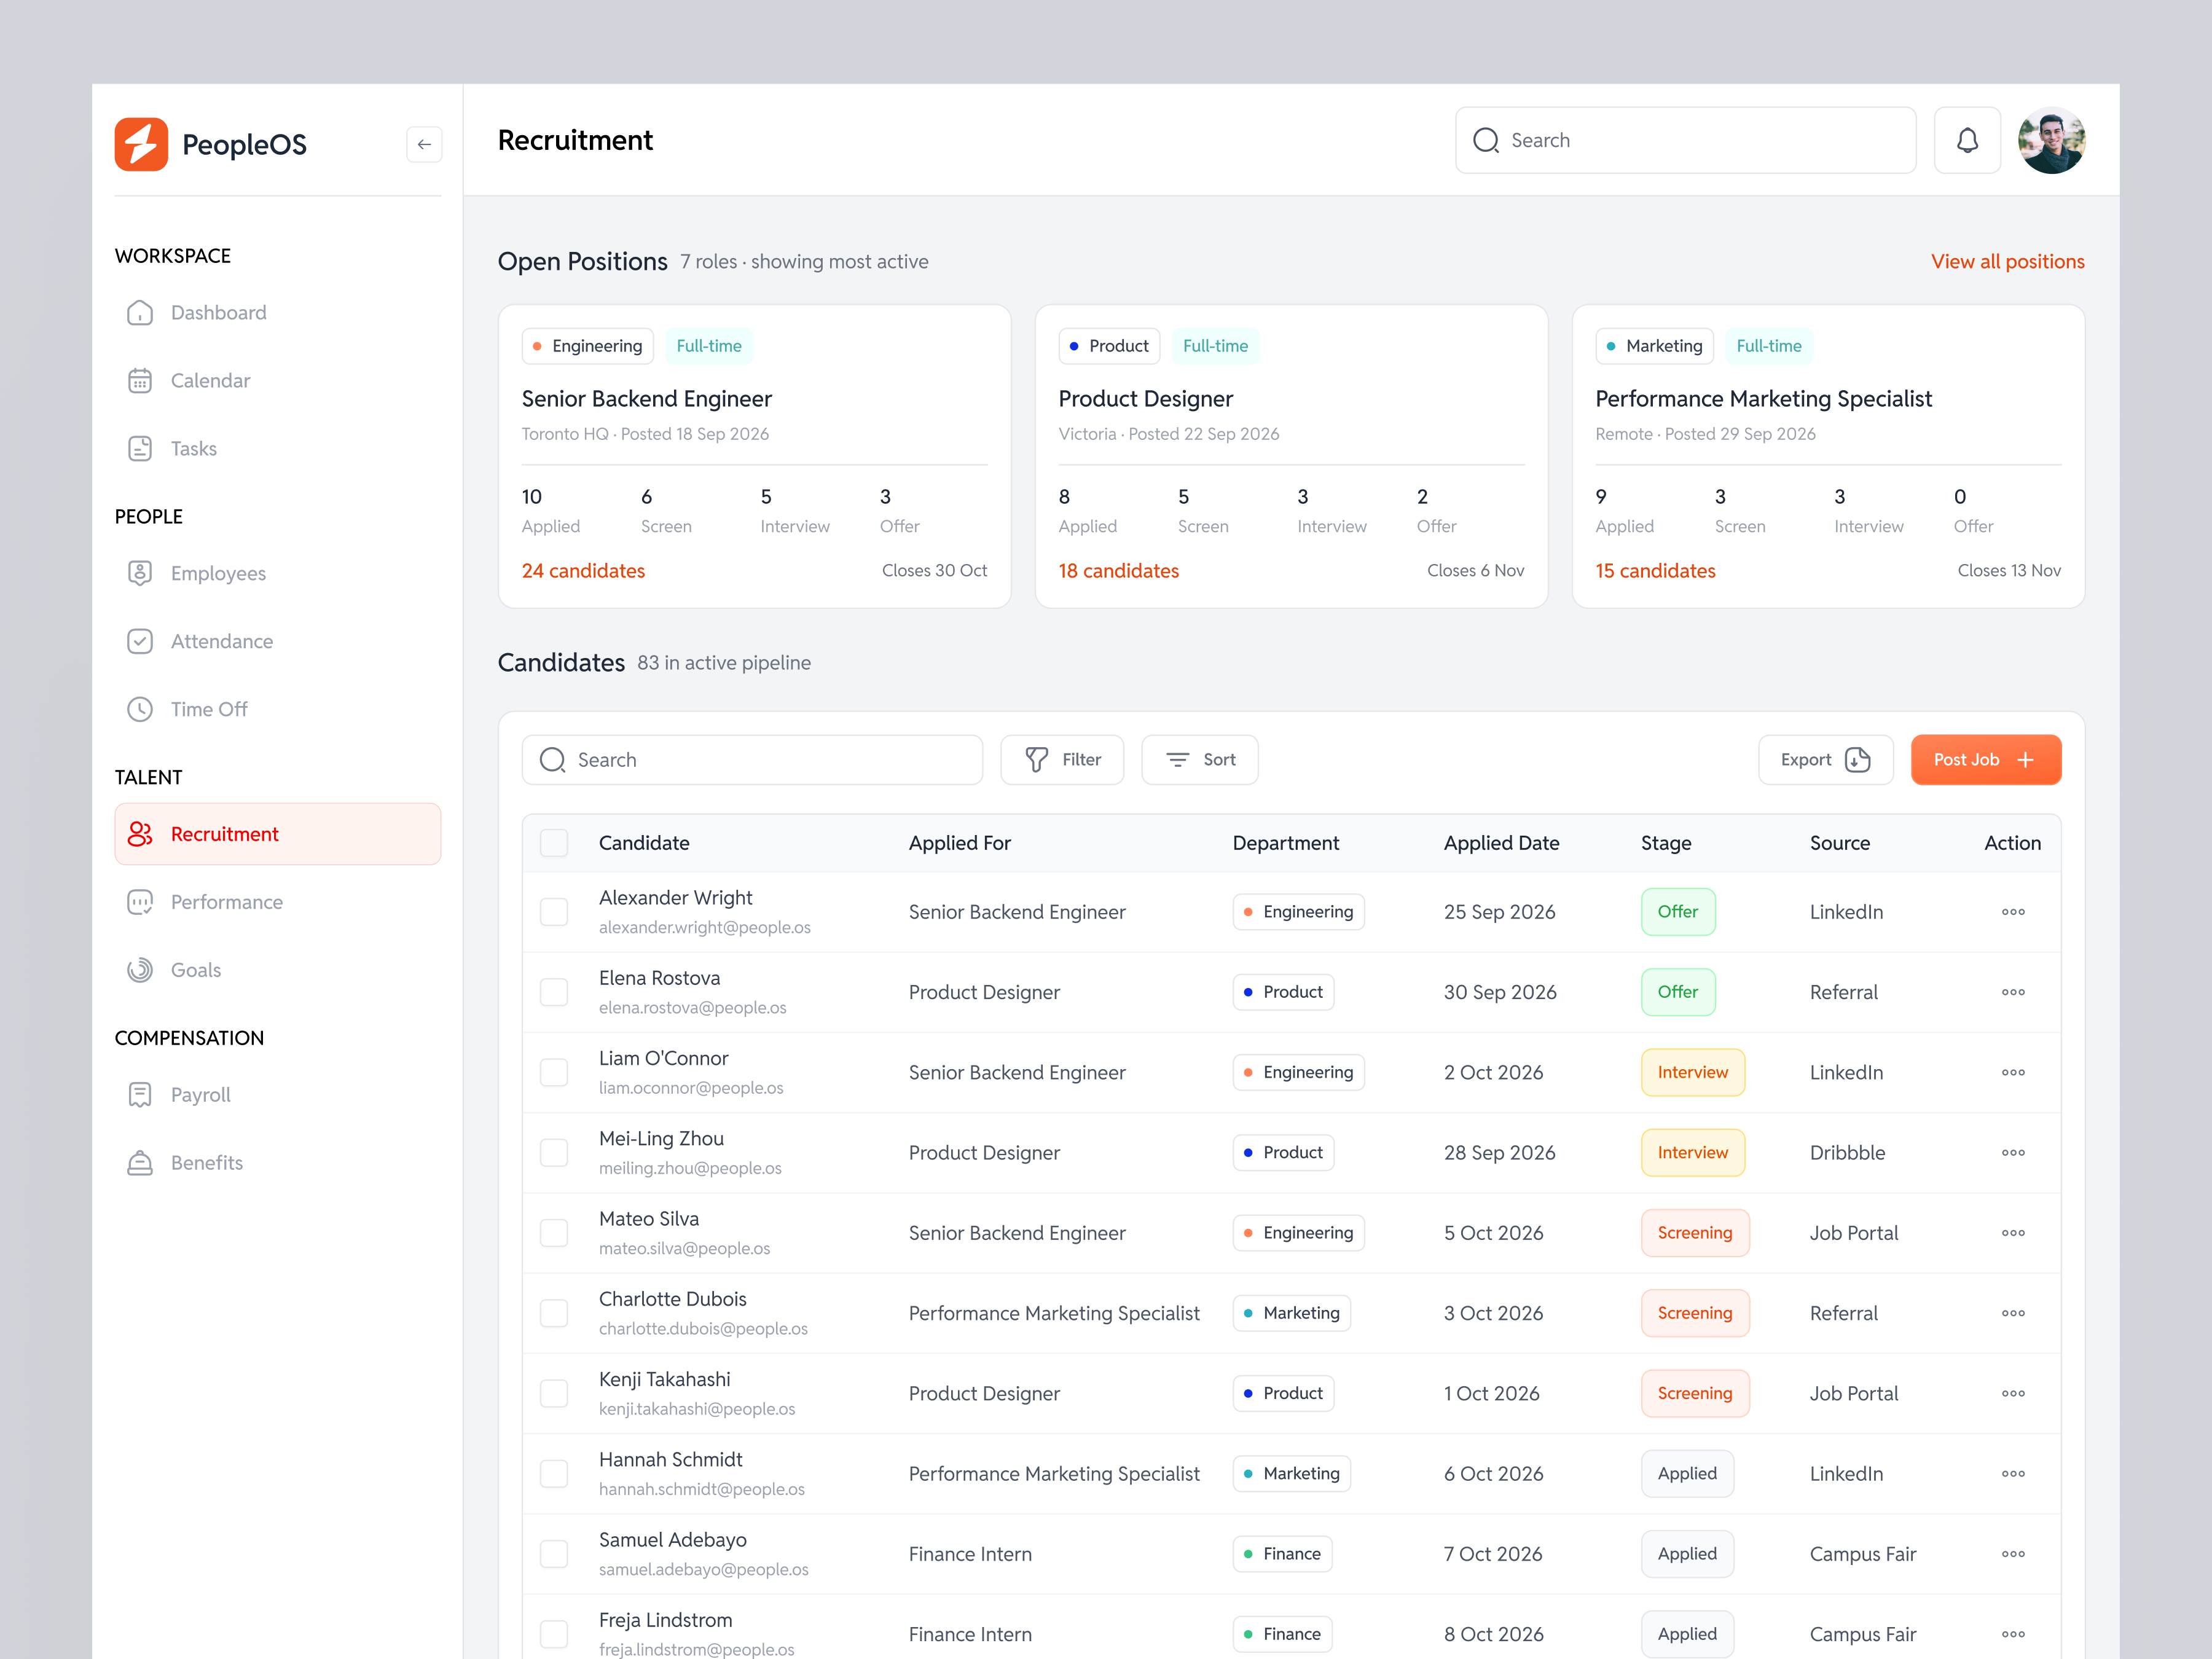This screenshot has width=2212, height=1659.
Task: Open action menu for Kenji Takahashi
Action: pyautogui.click(x=2012, y=1394)
